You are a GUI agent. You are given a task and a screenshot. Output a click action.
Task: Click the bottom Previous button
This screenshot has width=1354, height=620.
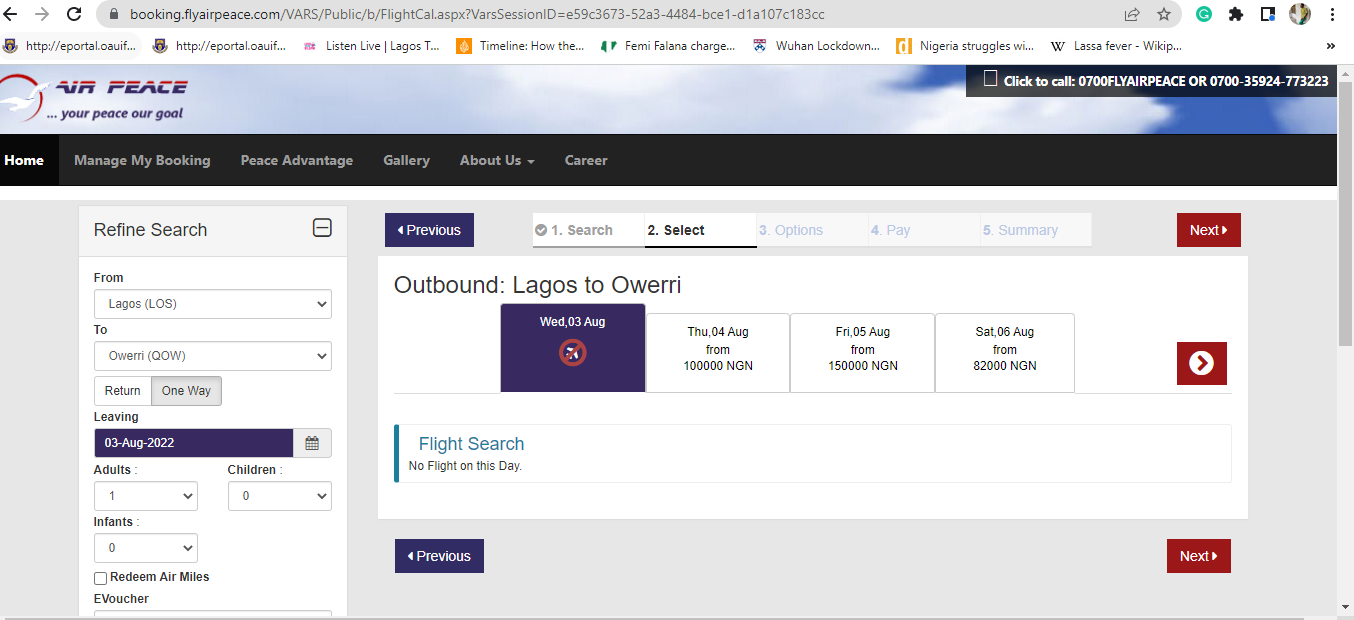click(439, 556)
